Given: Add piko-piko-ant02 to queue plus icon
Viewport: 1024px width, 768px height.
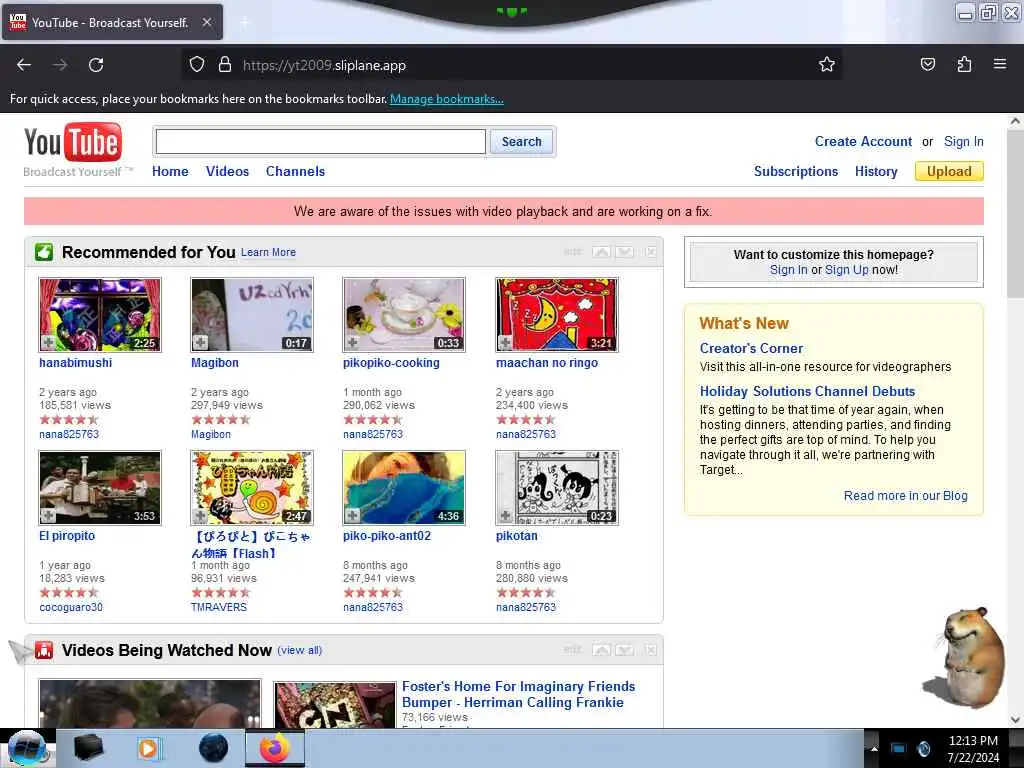Looking at the screenshot, I should [353, 515].
